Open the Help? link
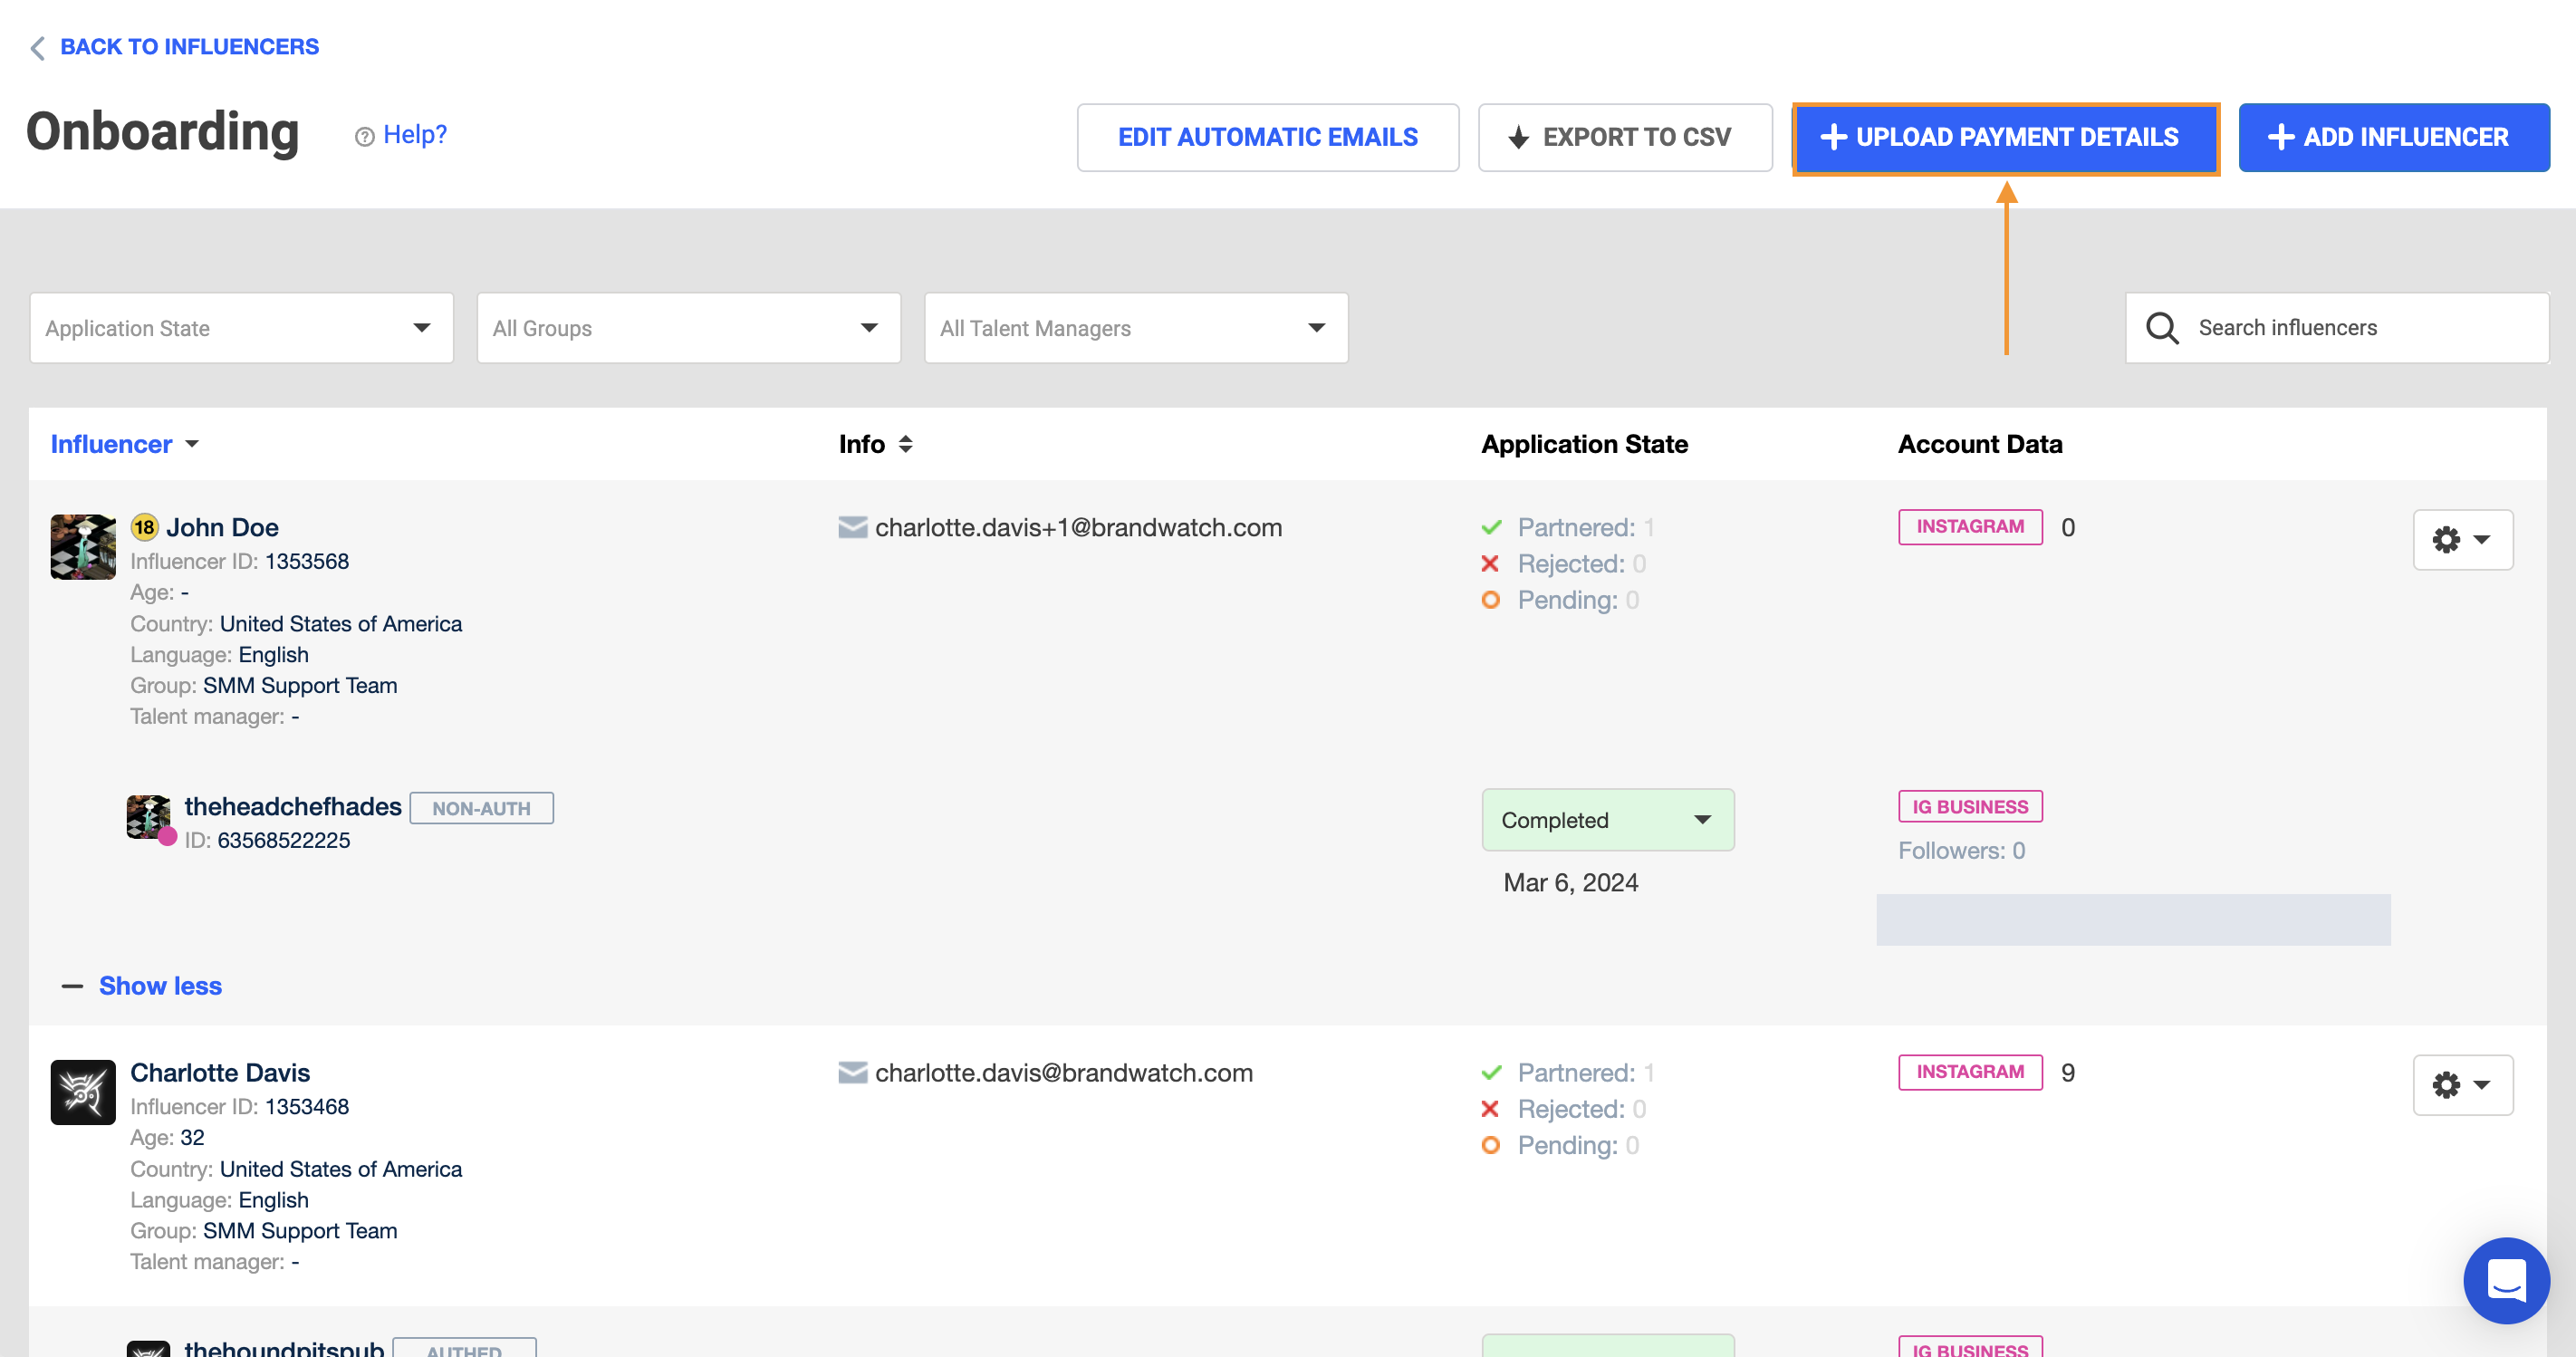This screenshot has height=1357, width=2576. pyautogui.click(x=414, y=134)
